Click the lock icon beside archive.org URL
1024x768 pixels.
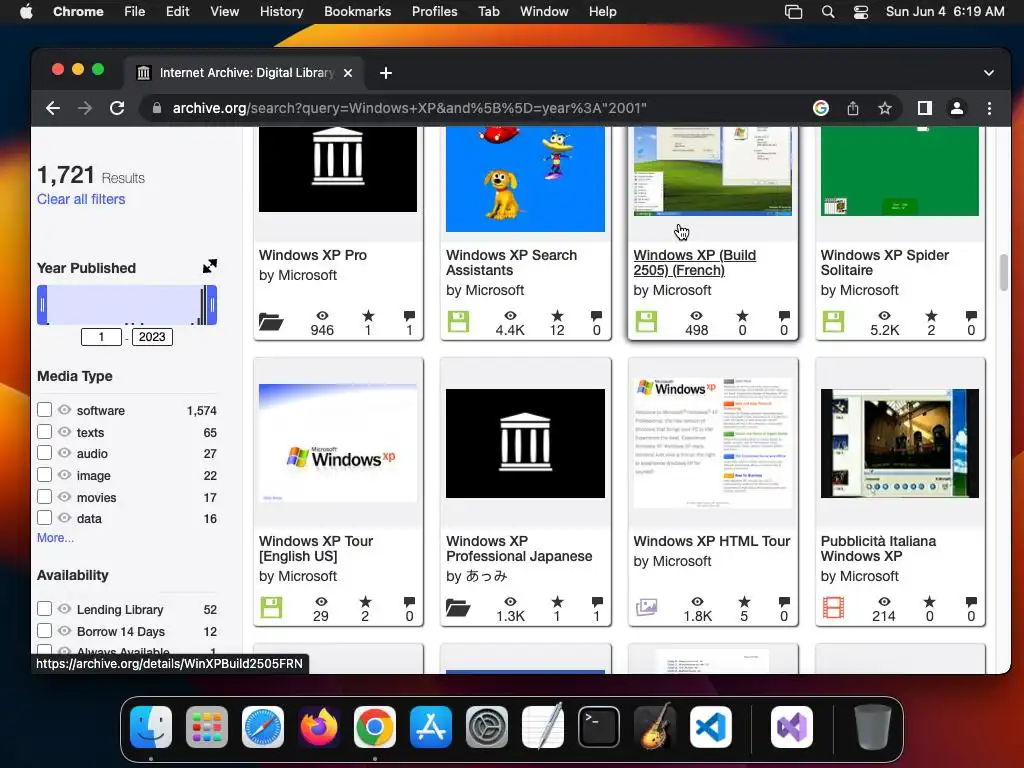point(157,108)
